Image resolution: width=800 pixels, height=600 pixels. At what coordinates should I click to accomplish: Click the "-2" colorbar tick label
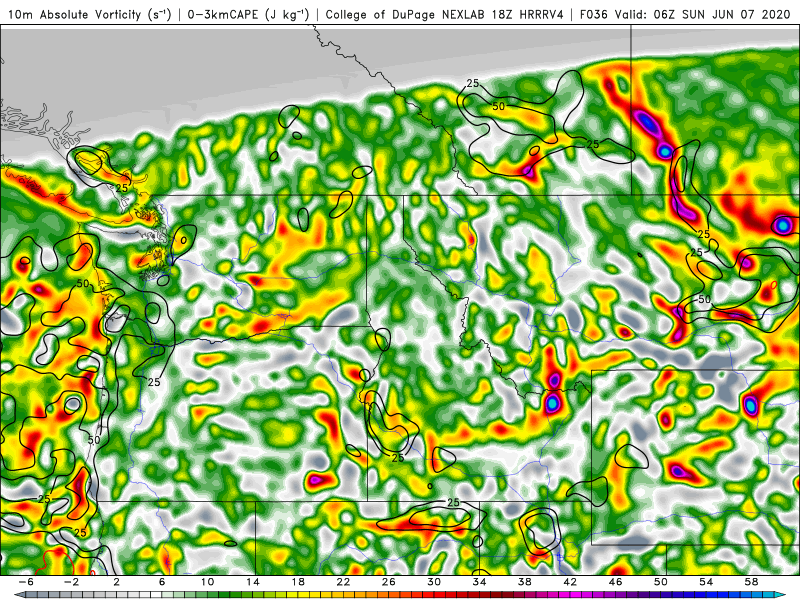(x=71, y=582)
